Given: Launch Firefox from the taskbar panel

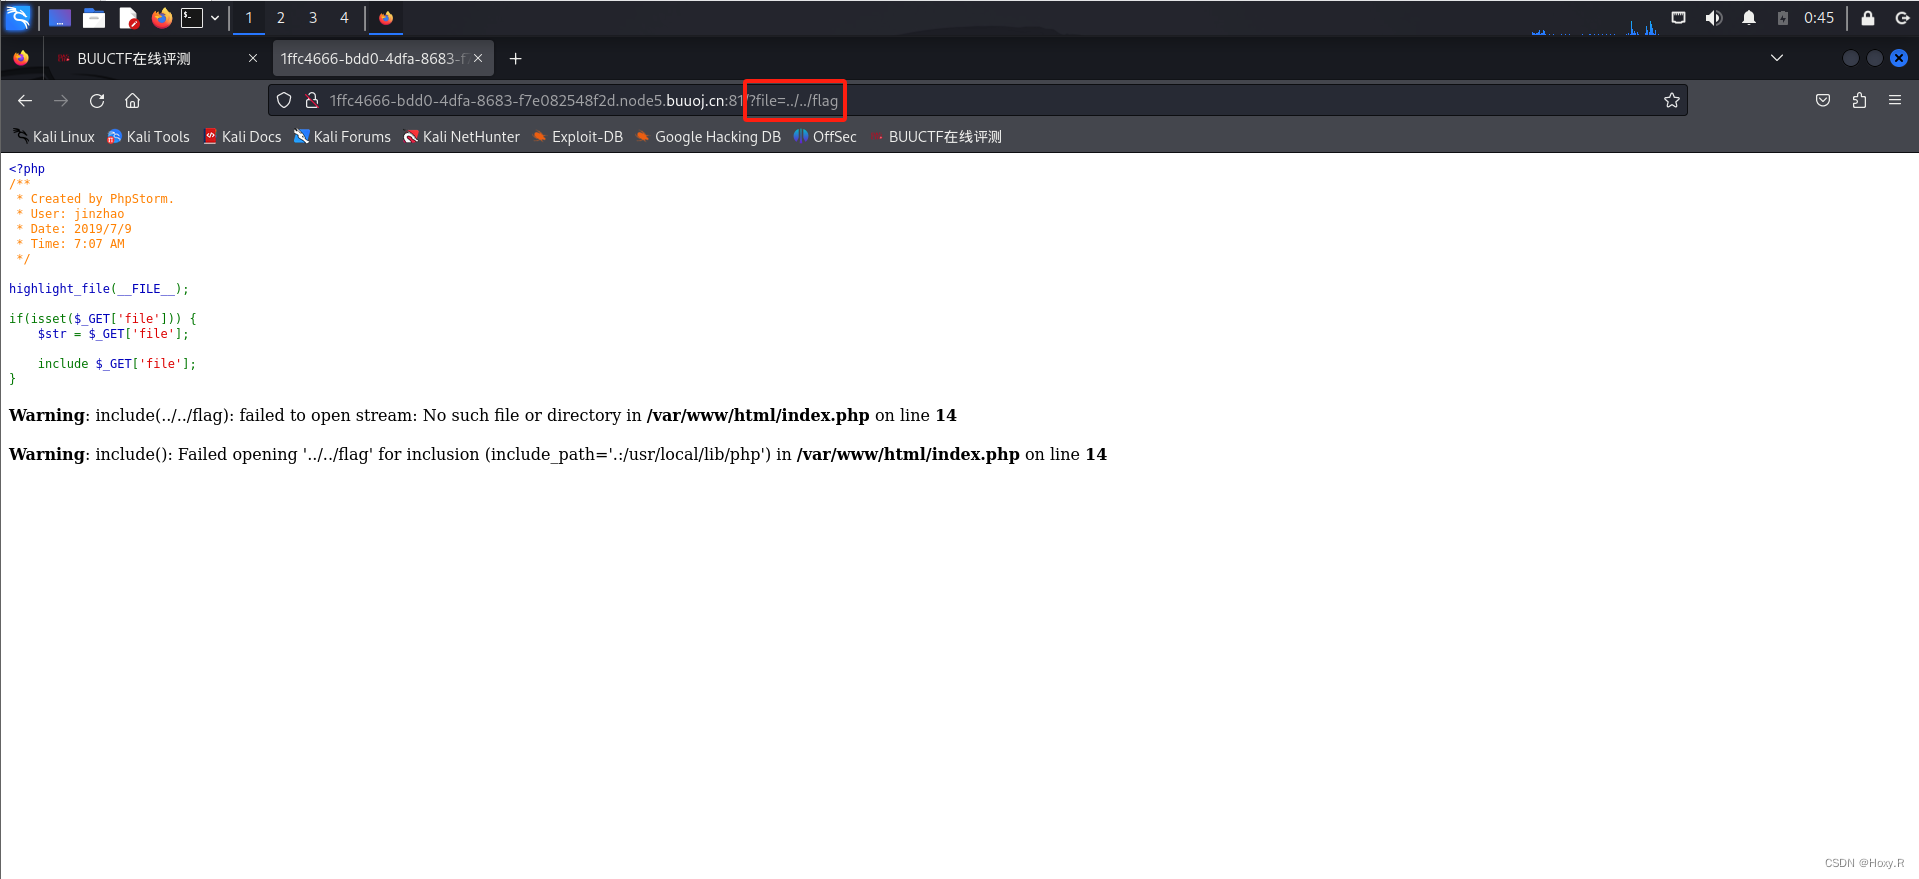Looking at the screenshot, I should click(x=161, y=18).
